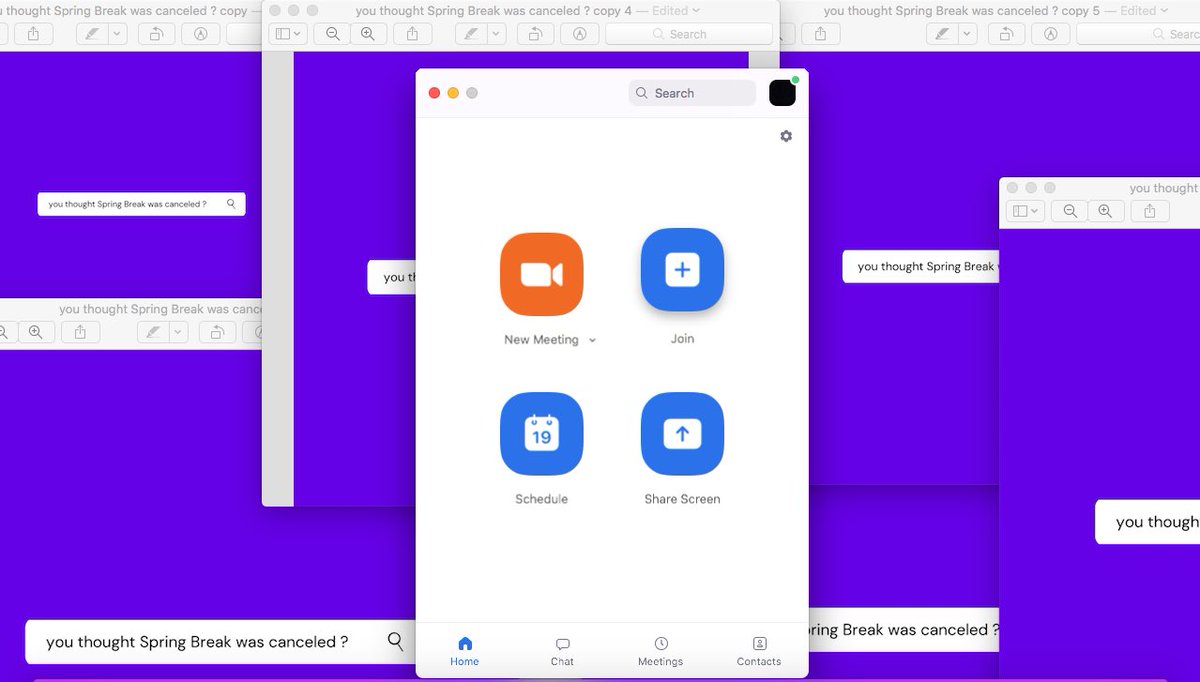This screenshot has width=1200, height=682.
Task: Close the Zoom window with the red button
Action: pyautogui.click(x=434, y=93)
